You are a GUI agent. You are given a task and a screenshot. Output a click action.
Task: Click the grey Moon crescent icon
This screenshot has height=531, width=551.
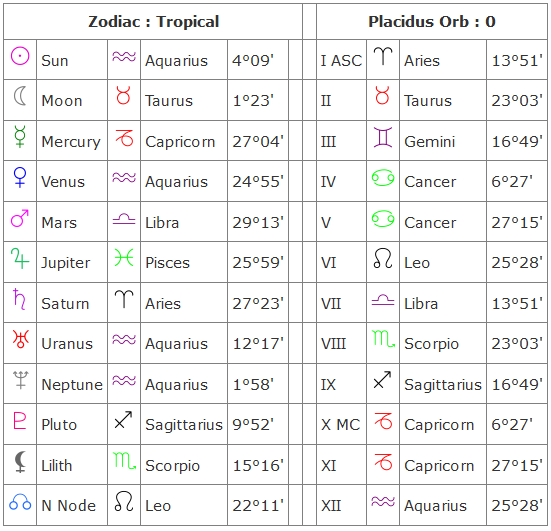(x=20, y=96)
